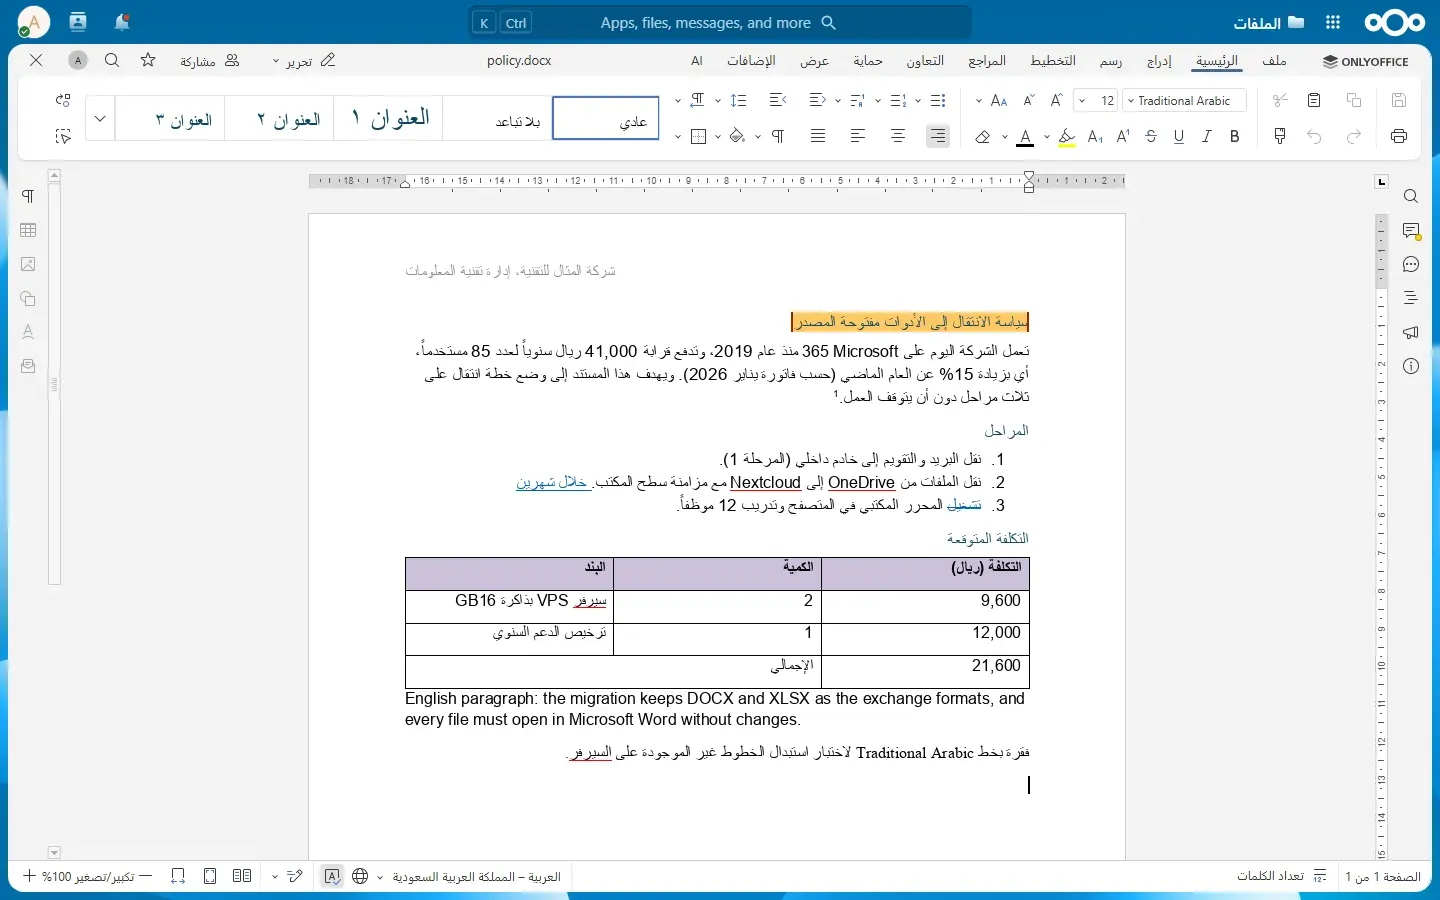
Task: Follow the خلال شهرين hyperlink in the document
Action: pos(553,482)
